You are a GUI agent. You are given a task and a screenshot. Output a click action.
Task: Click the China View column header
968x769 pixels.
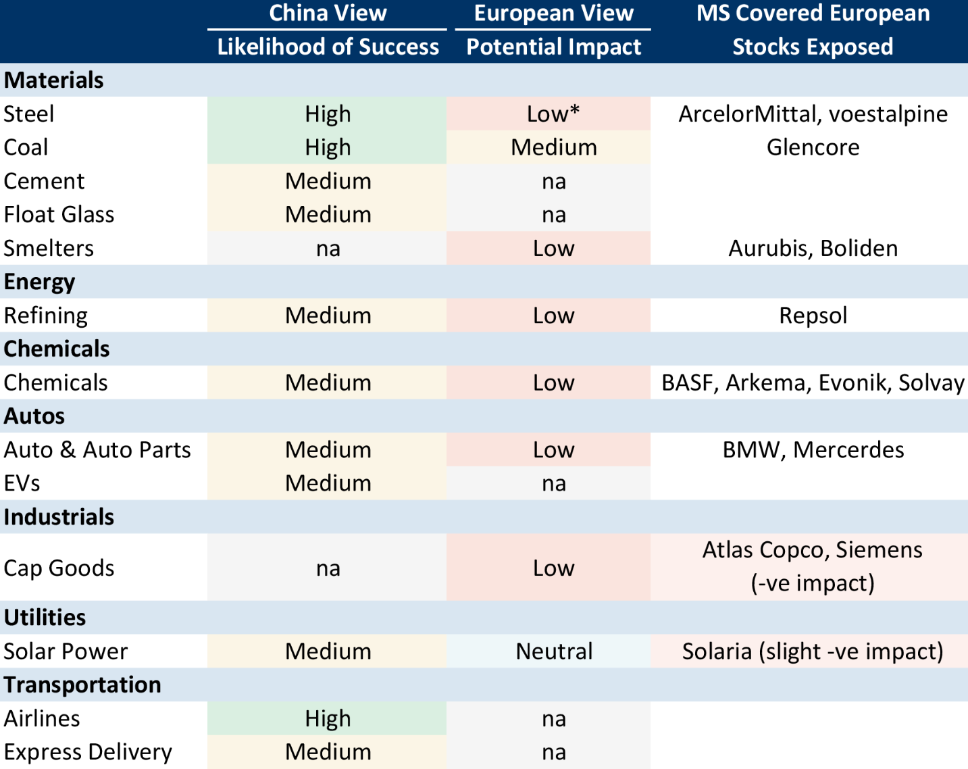(327, 14)
